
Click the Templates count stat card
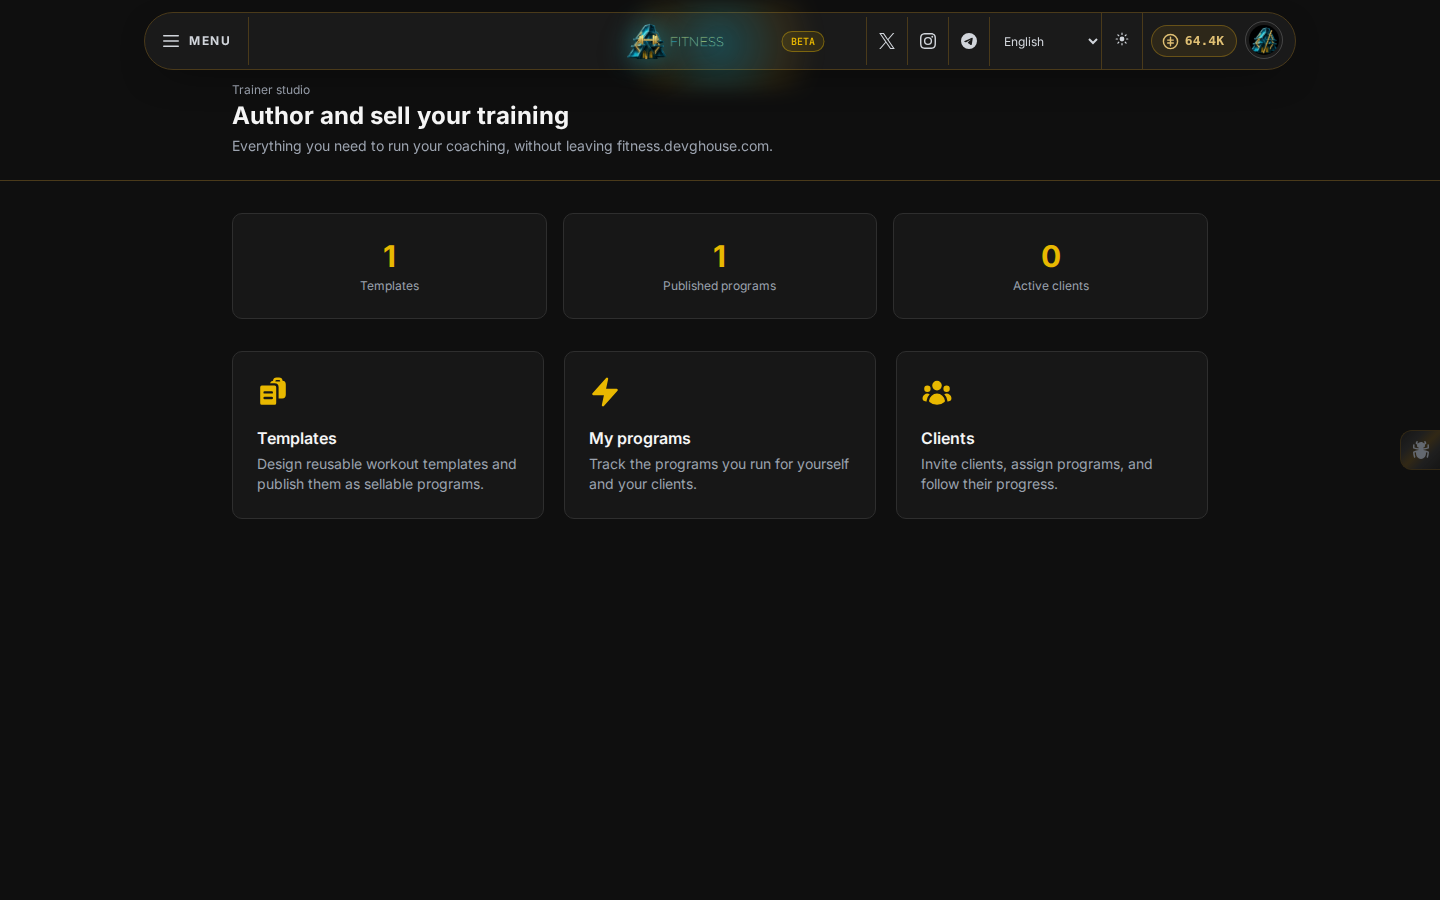click(389, 266)
